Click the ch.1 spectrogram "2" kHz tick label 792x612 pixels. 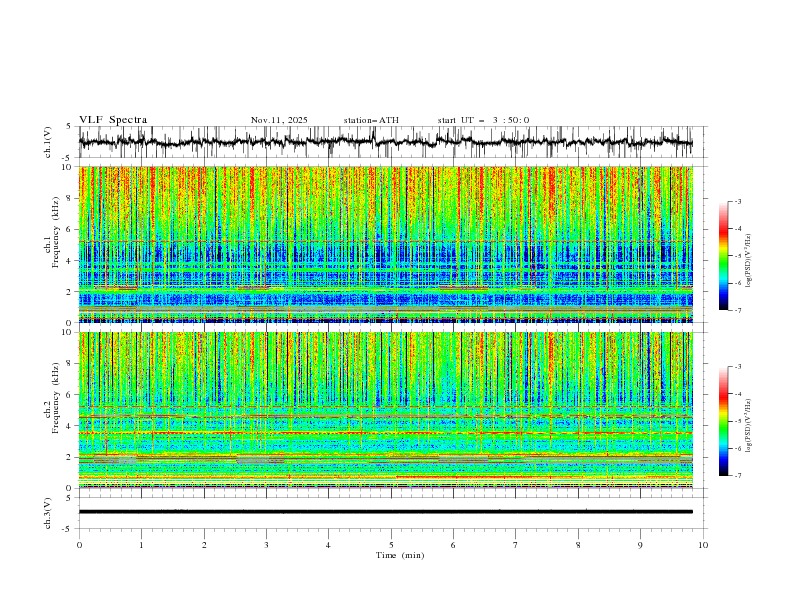point(69,292)
